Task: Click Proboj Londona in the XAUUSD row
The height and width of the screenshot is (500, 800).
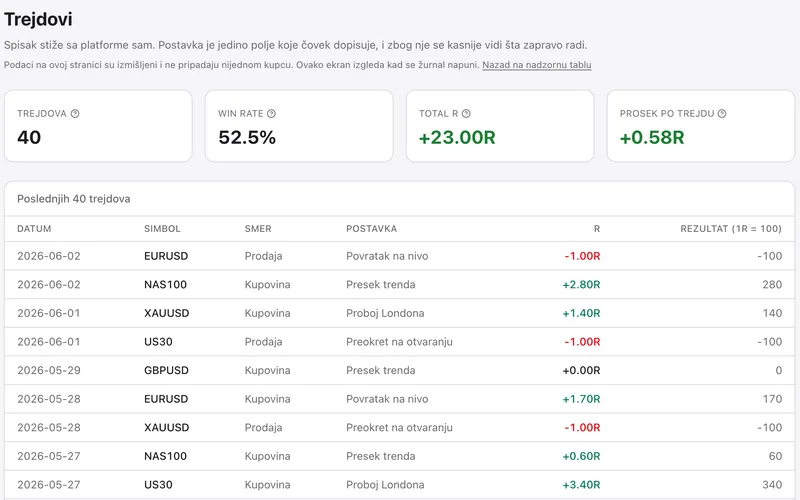Action: point(385,313)
